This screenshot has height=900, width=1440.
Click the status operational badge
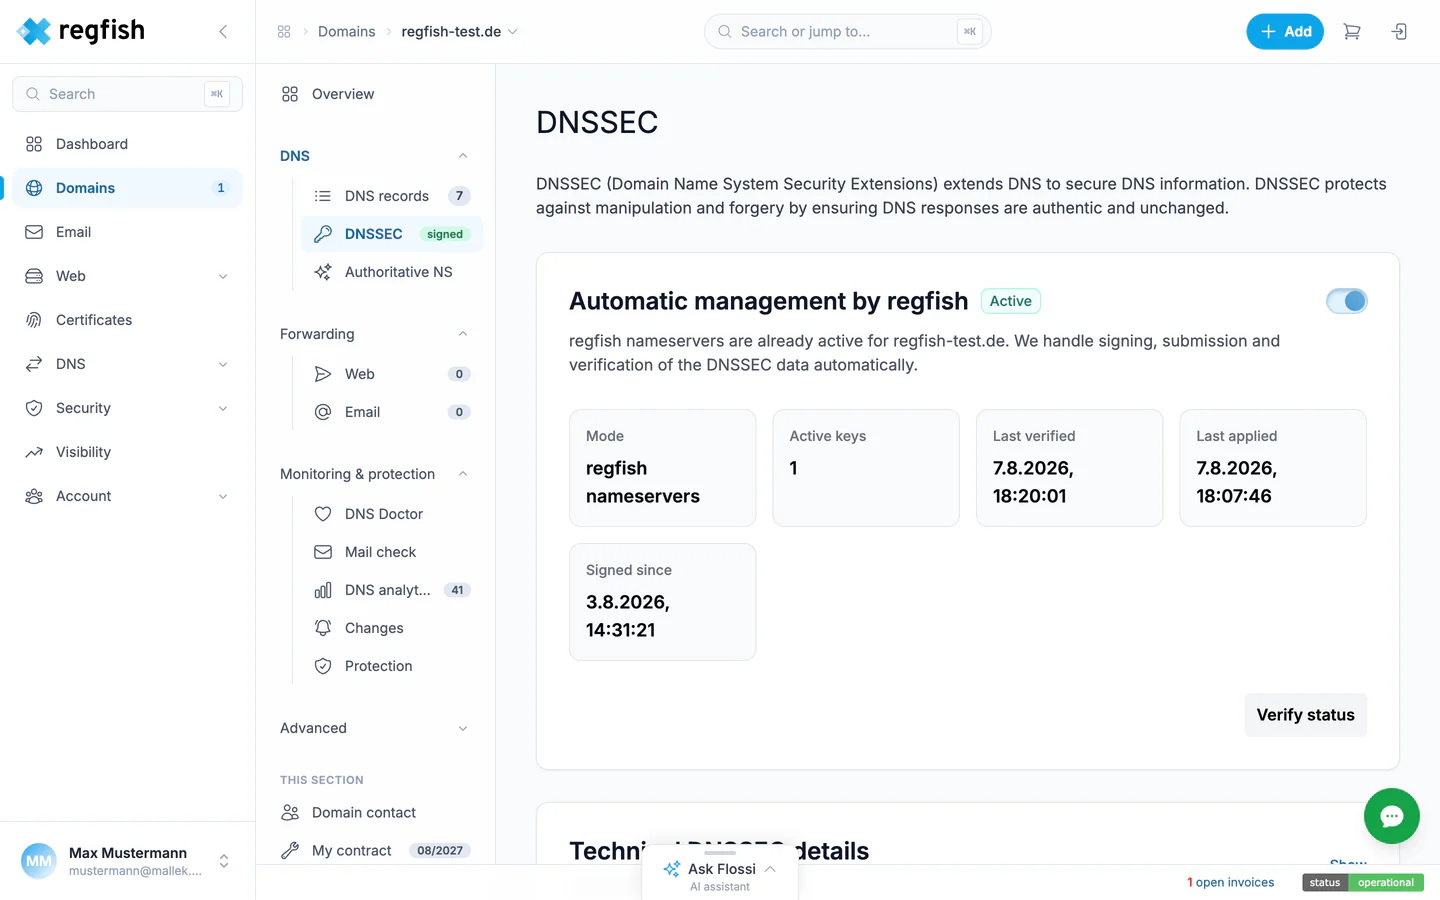pos(1363,882)
